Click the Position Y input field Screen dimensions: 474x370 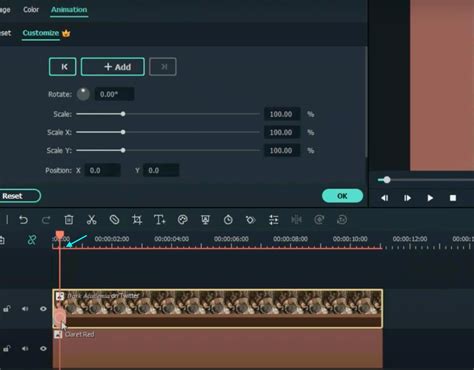(x=161, y=170)
